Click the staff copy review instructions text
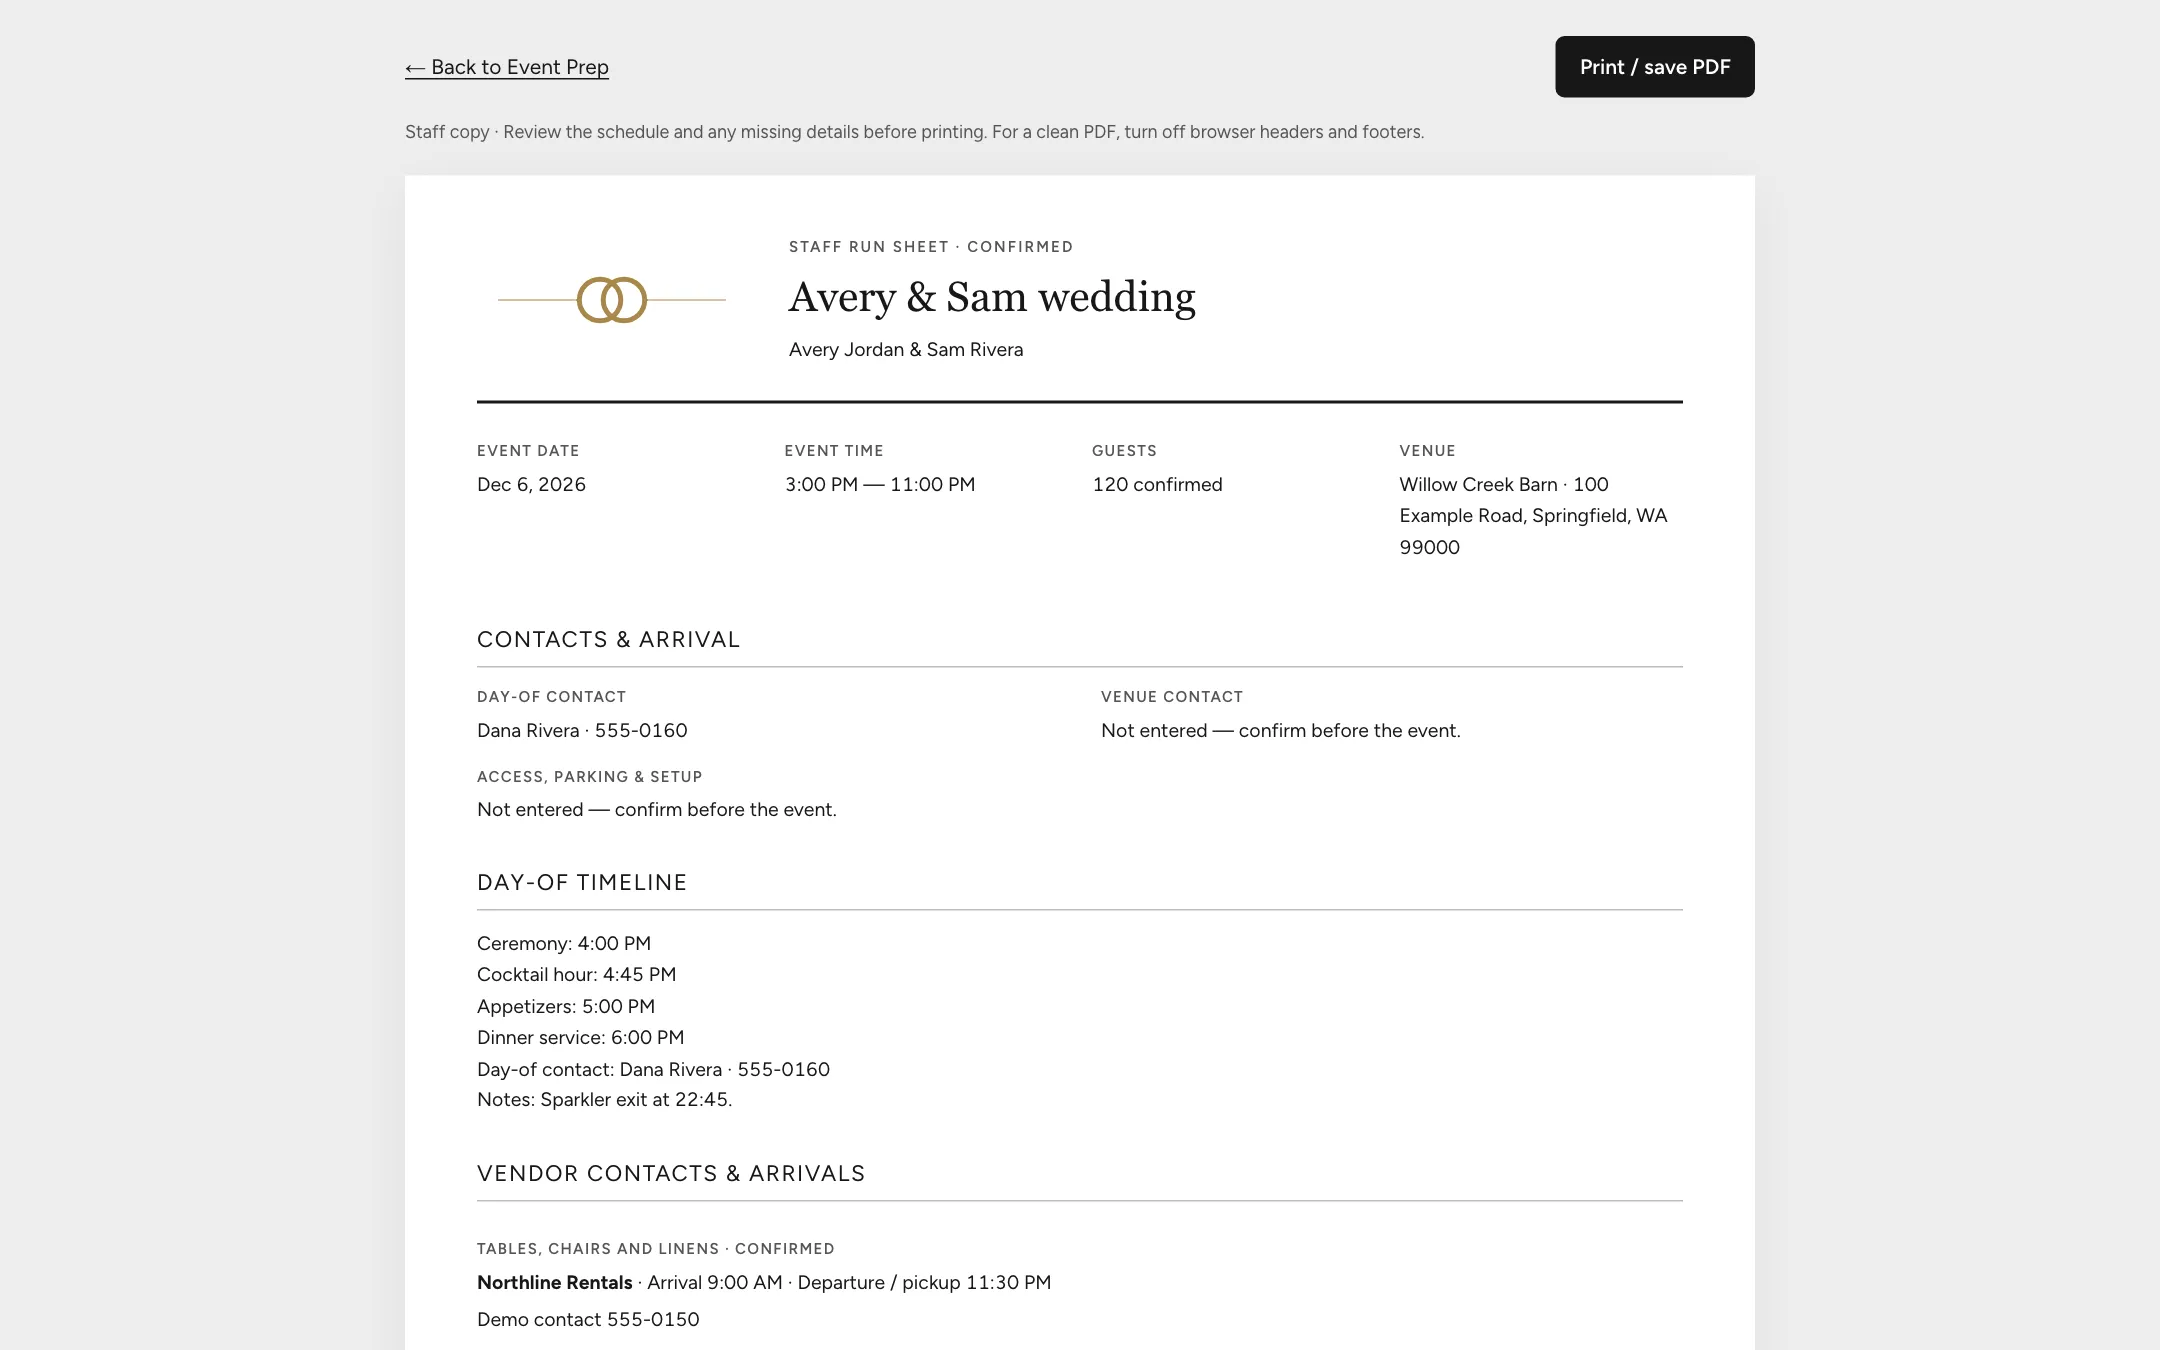Image resolution: width=2160 pixels, height=1350 pixels. (915, 132)
